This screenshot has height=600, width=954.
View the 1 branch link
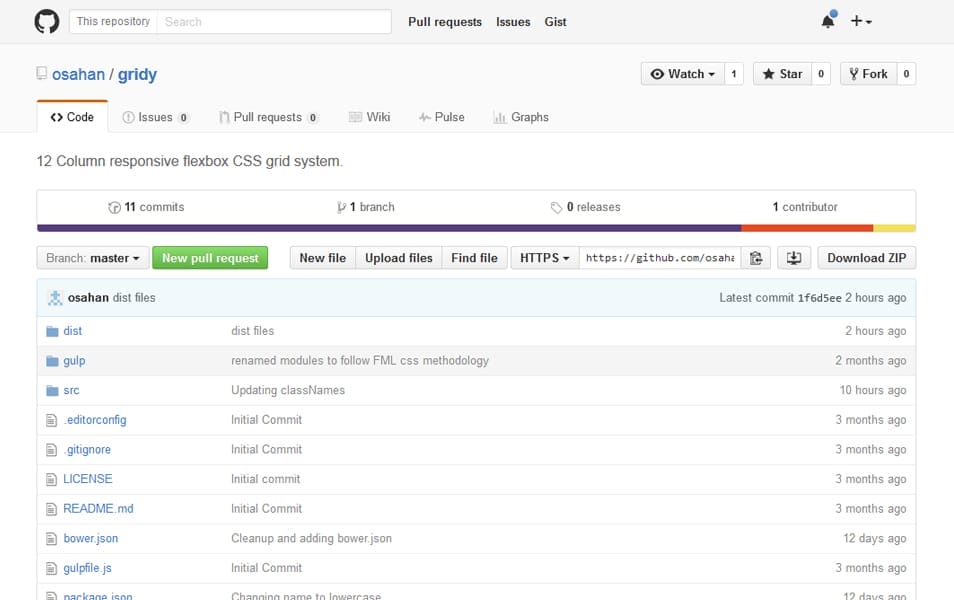(x=366, y=207)
